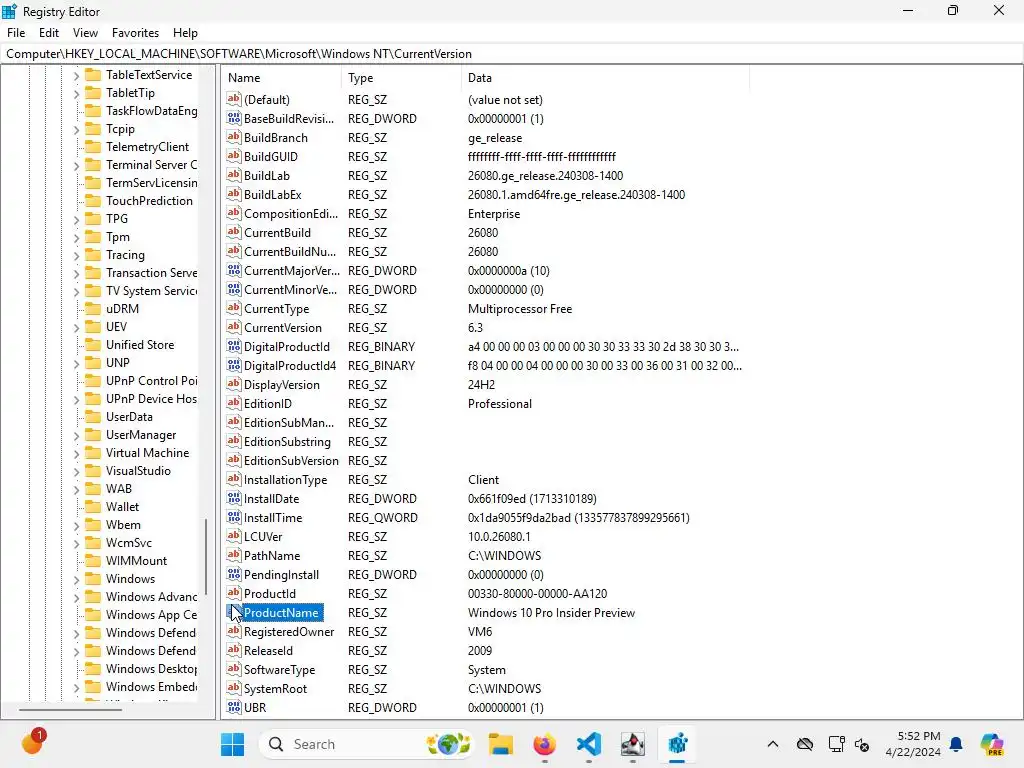Click the registry path address bar
This screenshot has height=768, width=1024.
pyautogui.click(x=512, y=54)
